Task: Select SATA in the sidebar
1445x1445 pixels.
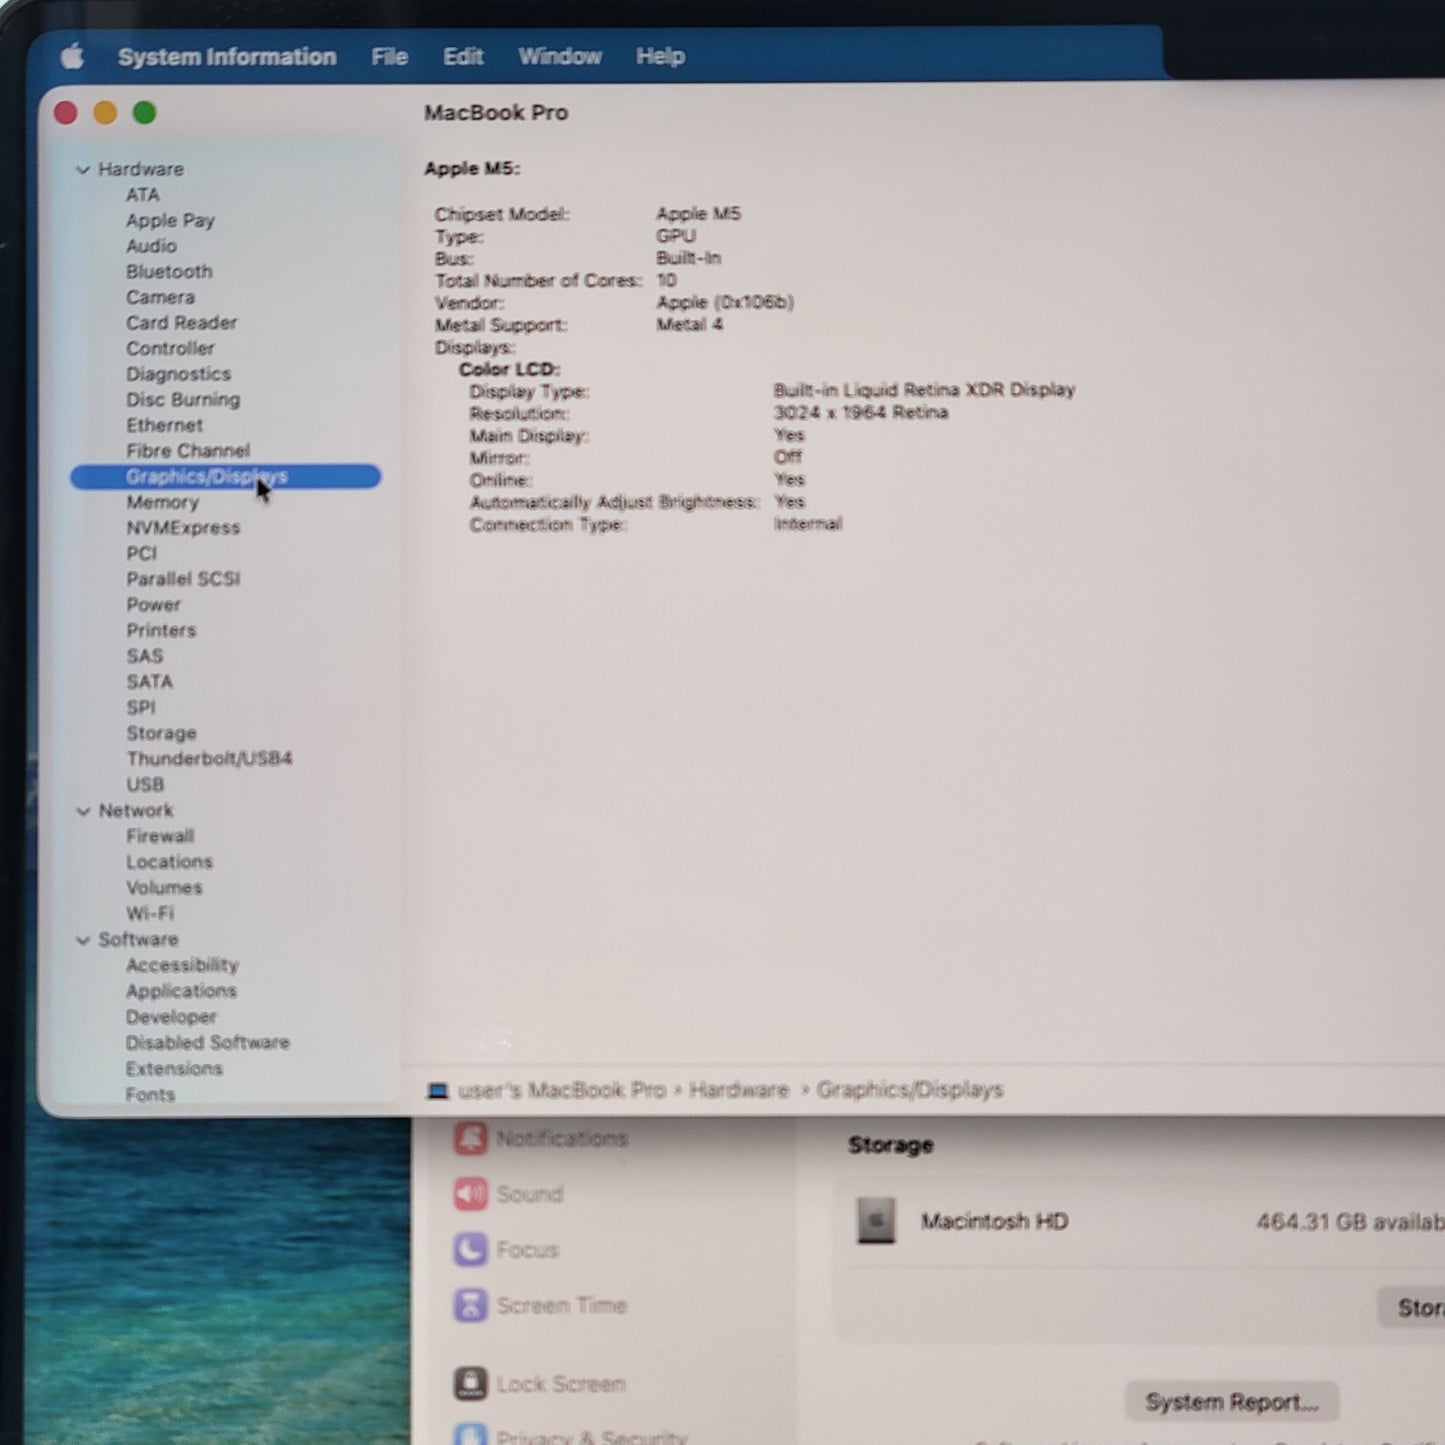Action: pos(149,682)
